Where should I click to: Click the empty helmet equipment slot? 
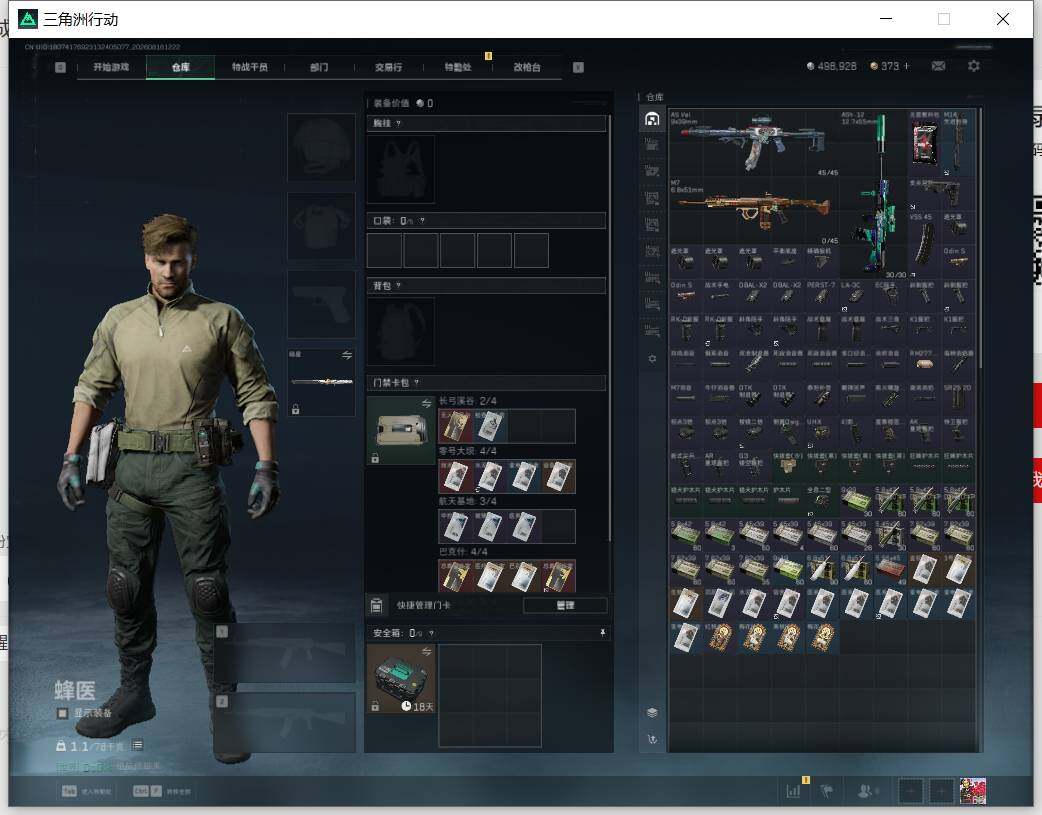[321, 147]
